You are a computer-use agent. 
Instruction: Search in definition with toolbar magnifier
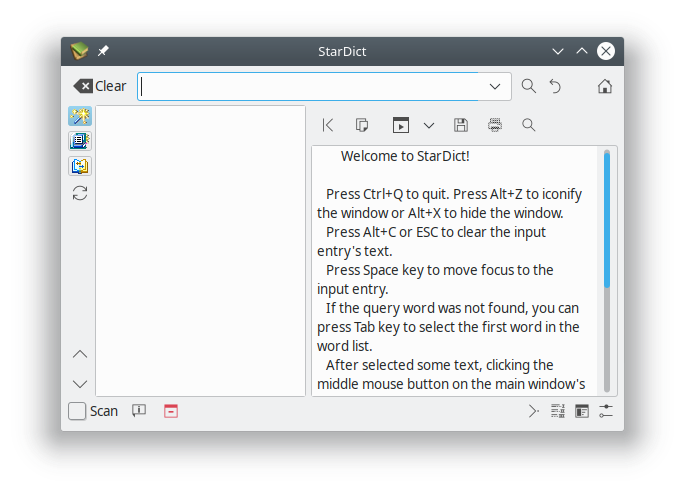[529, 125]
